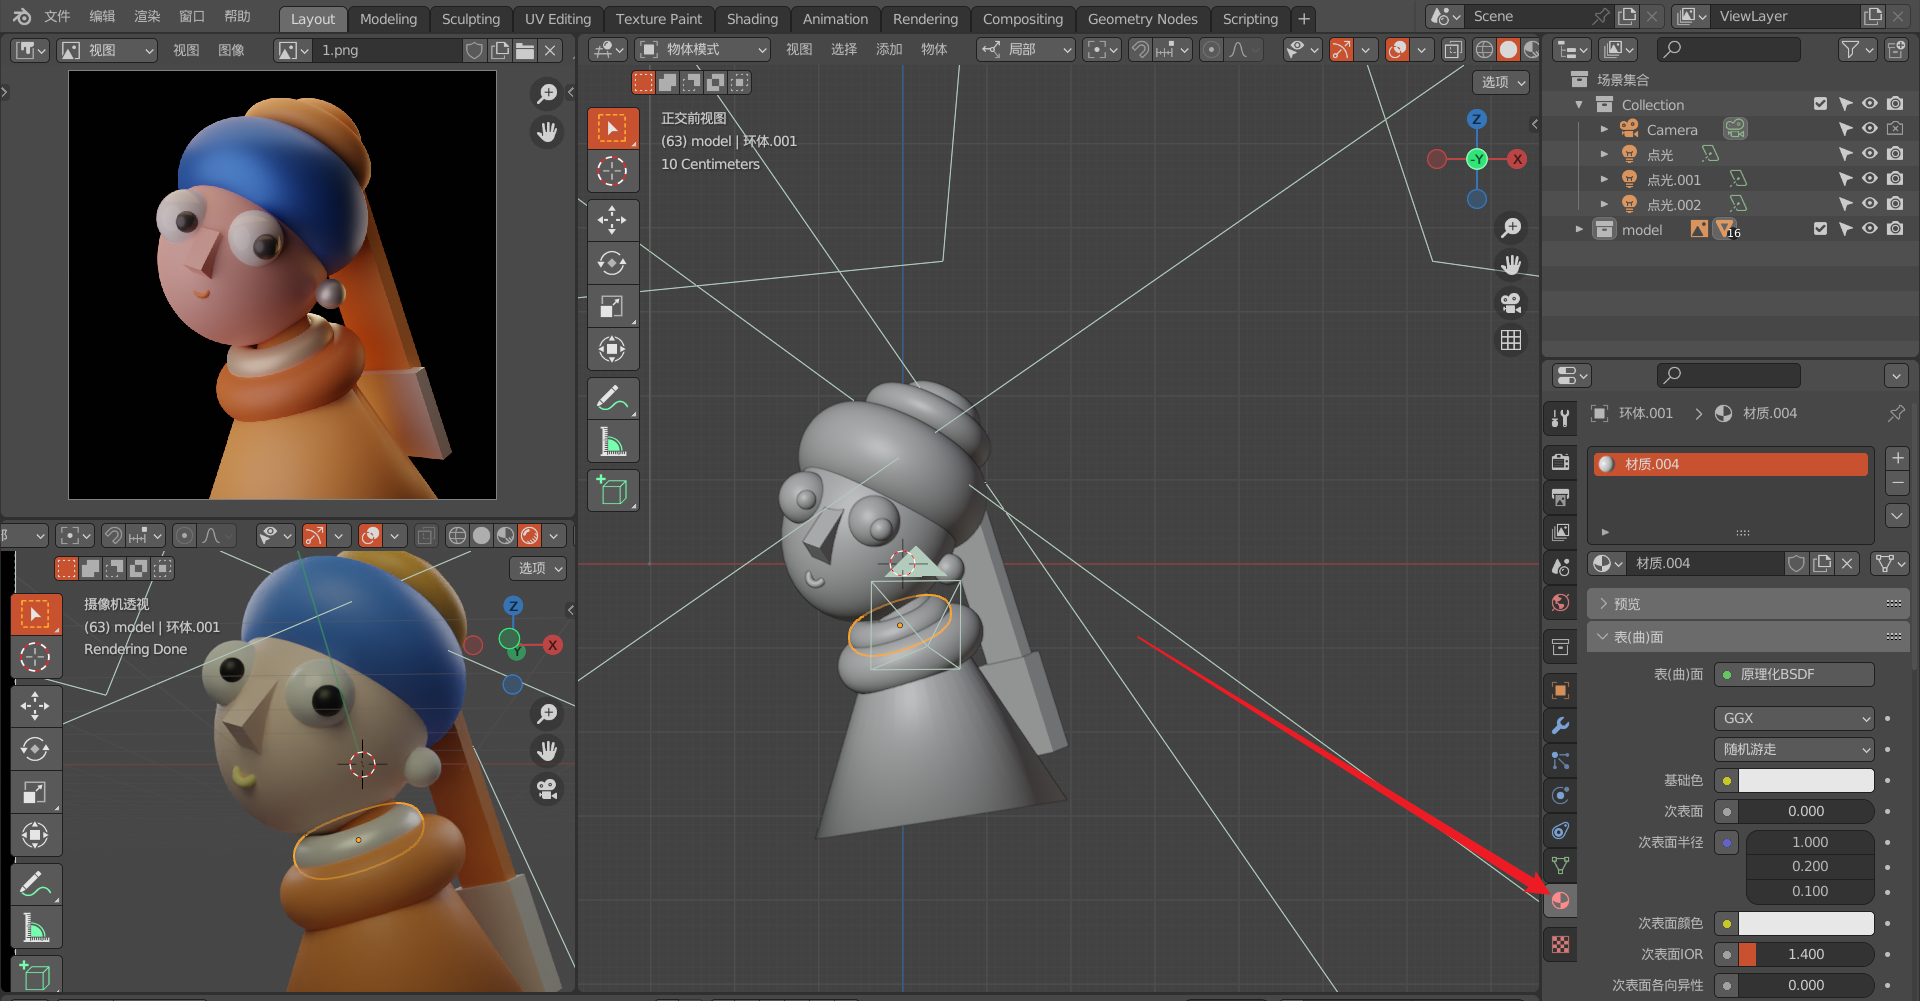The height and width of the screenshot is (1001, 1920).
Task: Click the 次表面颜色 subsurface color swatch
Action: pyautogui.click(x=1806, y=923)
